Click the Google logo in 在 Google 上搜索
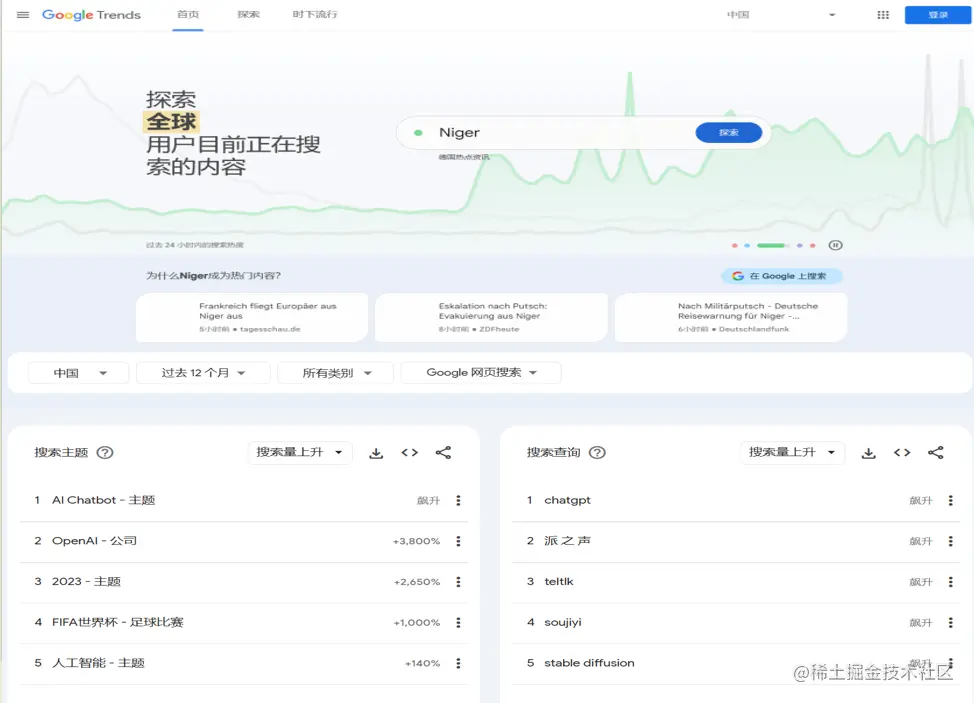The width and height of the screenshot is (974, 703). click(x=737, y=276)
